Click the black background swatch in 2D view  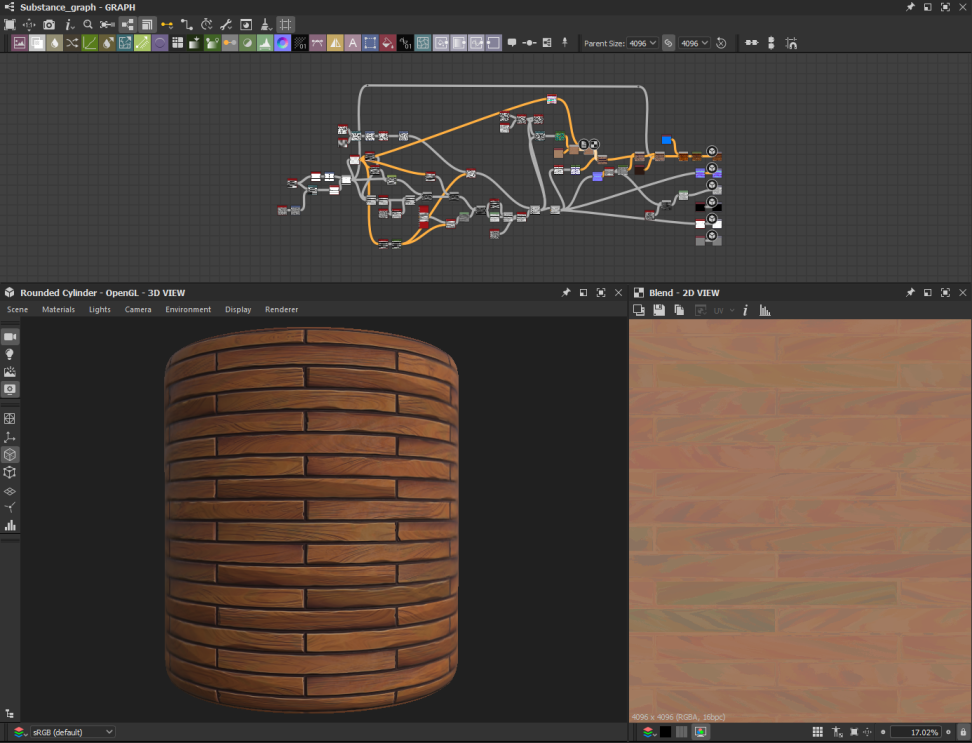[x=666, y=732]
